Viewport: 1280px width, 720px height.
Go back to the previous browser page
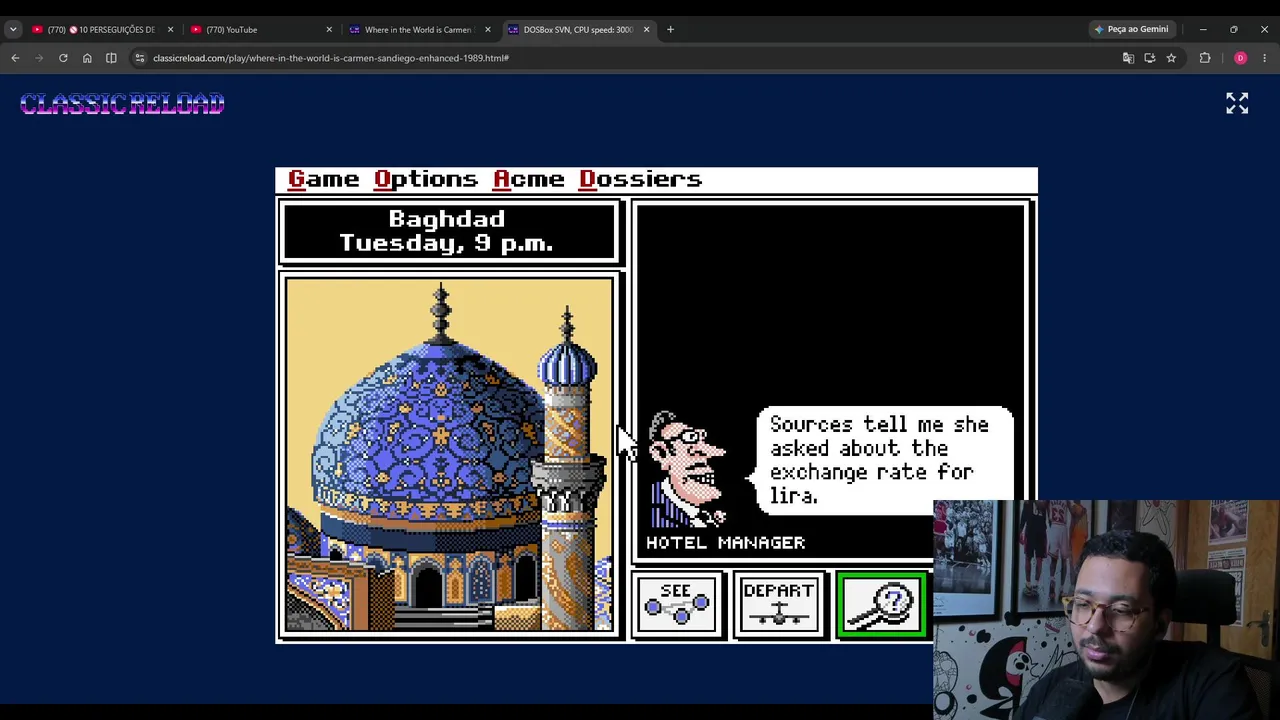(15, 58)
